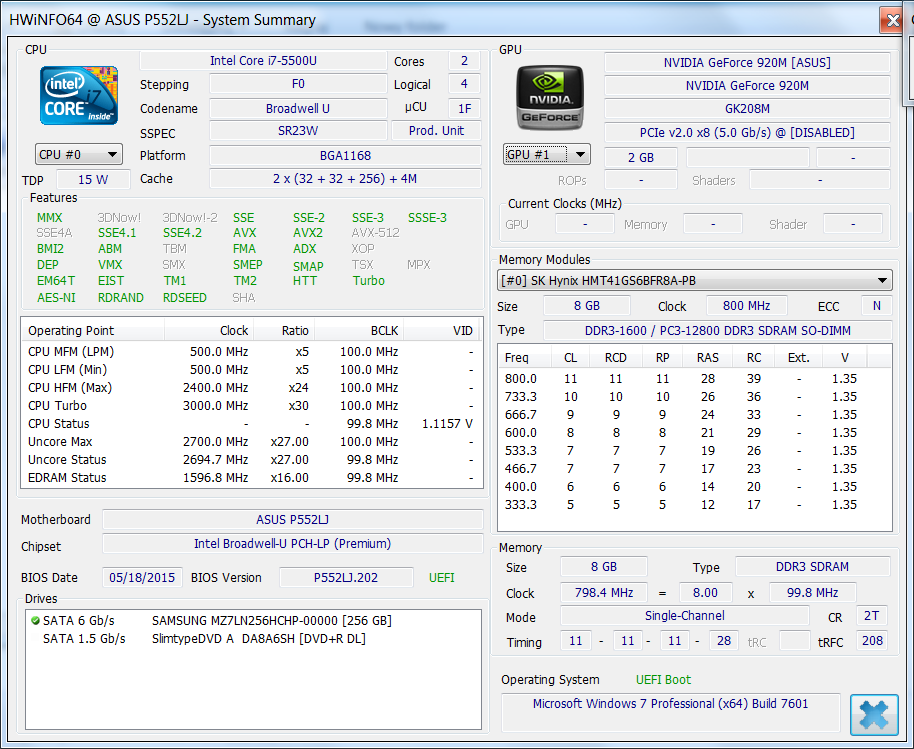Viewport: 914px width, 749px height.
Task: Click the PCIe v2.0 x8 interface field
Action: pos(747,133)
